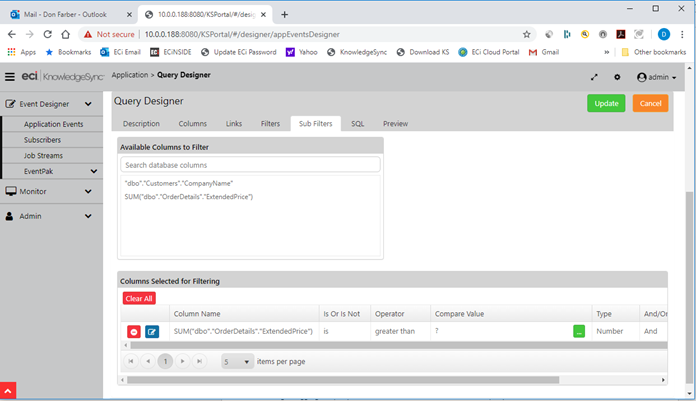Image resolution: width=696 pixels, height=401 pixels.
Task: Open the Chrome three-dot menu
Action: click(x=682, y=34)
